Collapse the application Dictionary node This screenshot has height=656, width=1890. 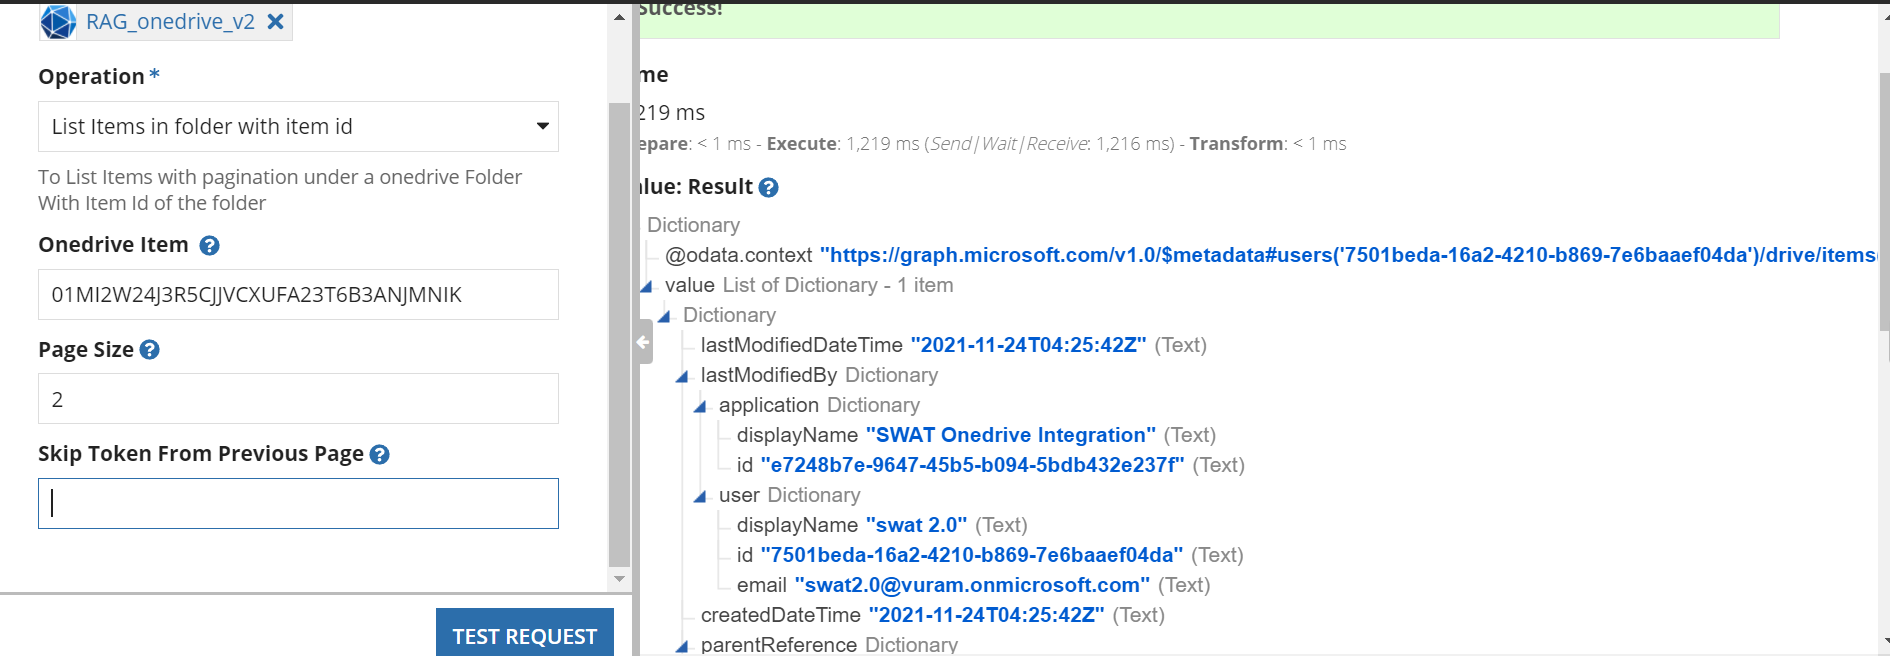point(700,406)
